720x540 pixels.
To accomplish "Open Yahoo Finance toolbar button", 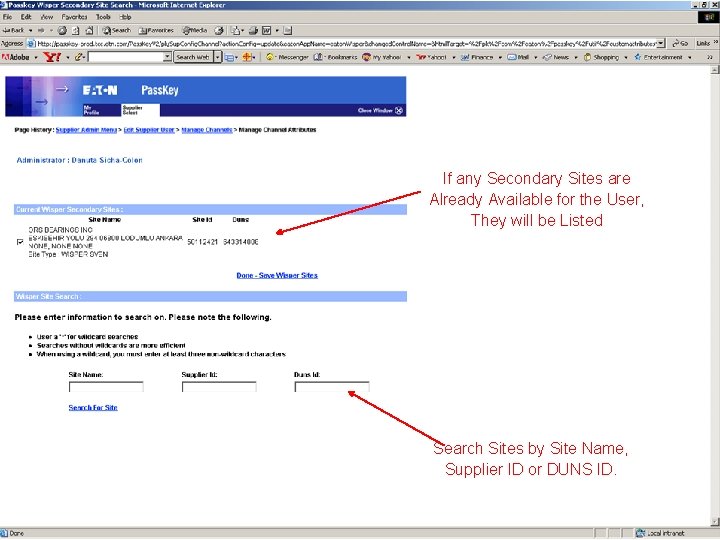I will (477, 57).
